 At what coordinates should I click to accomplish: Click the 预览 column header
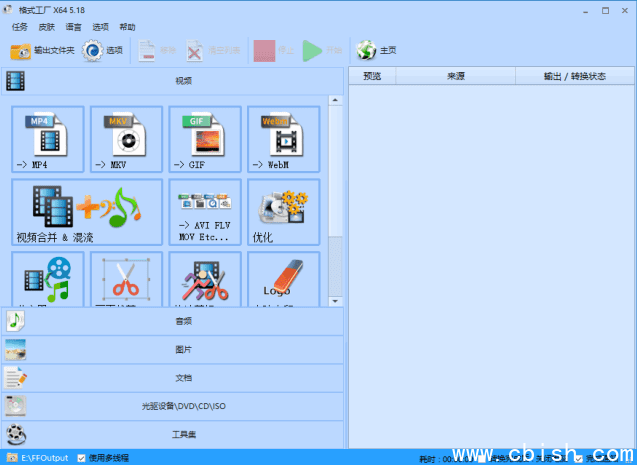point(372,76)
